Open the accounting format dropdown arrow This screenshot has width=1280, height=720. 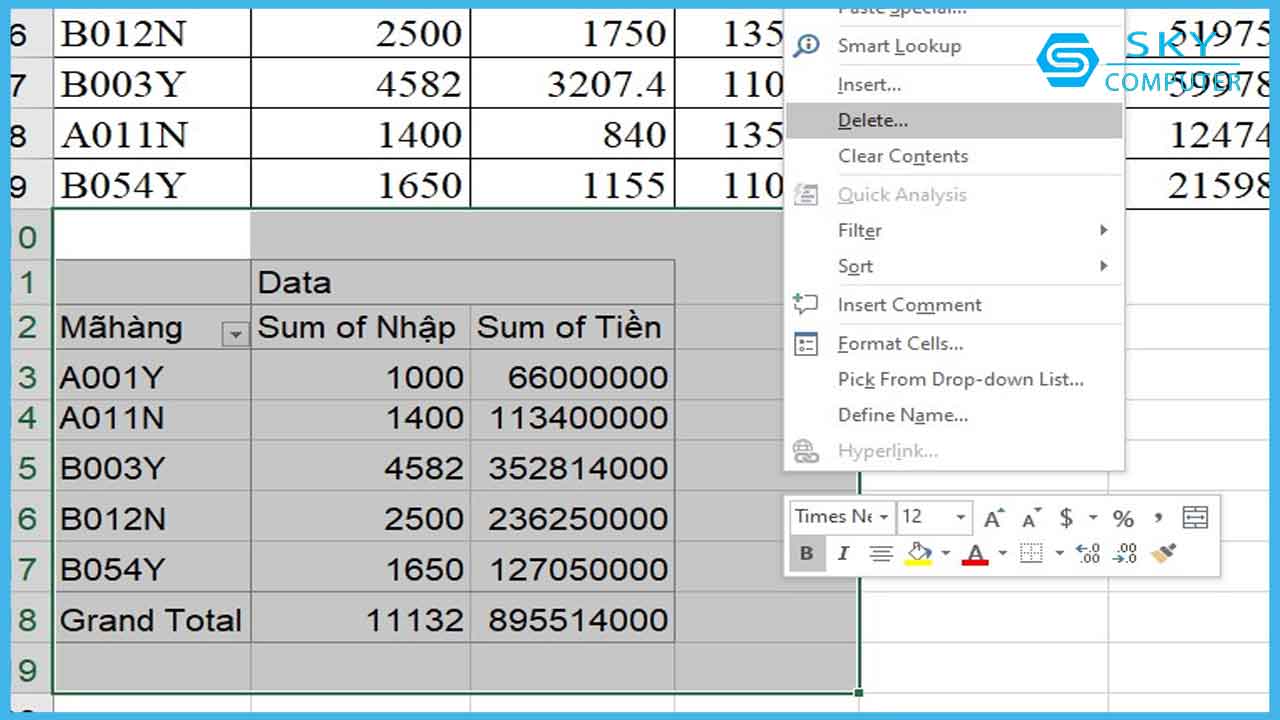(1092, 517)
